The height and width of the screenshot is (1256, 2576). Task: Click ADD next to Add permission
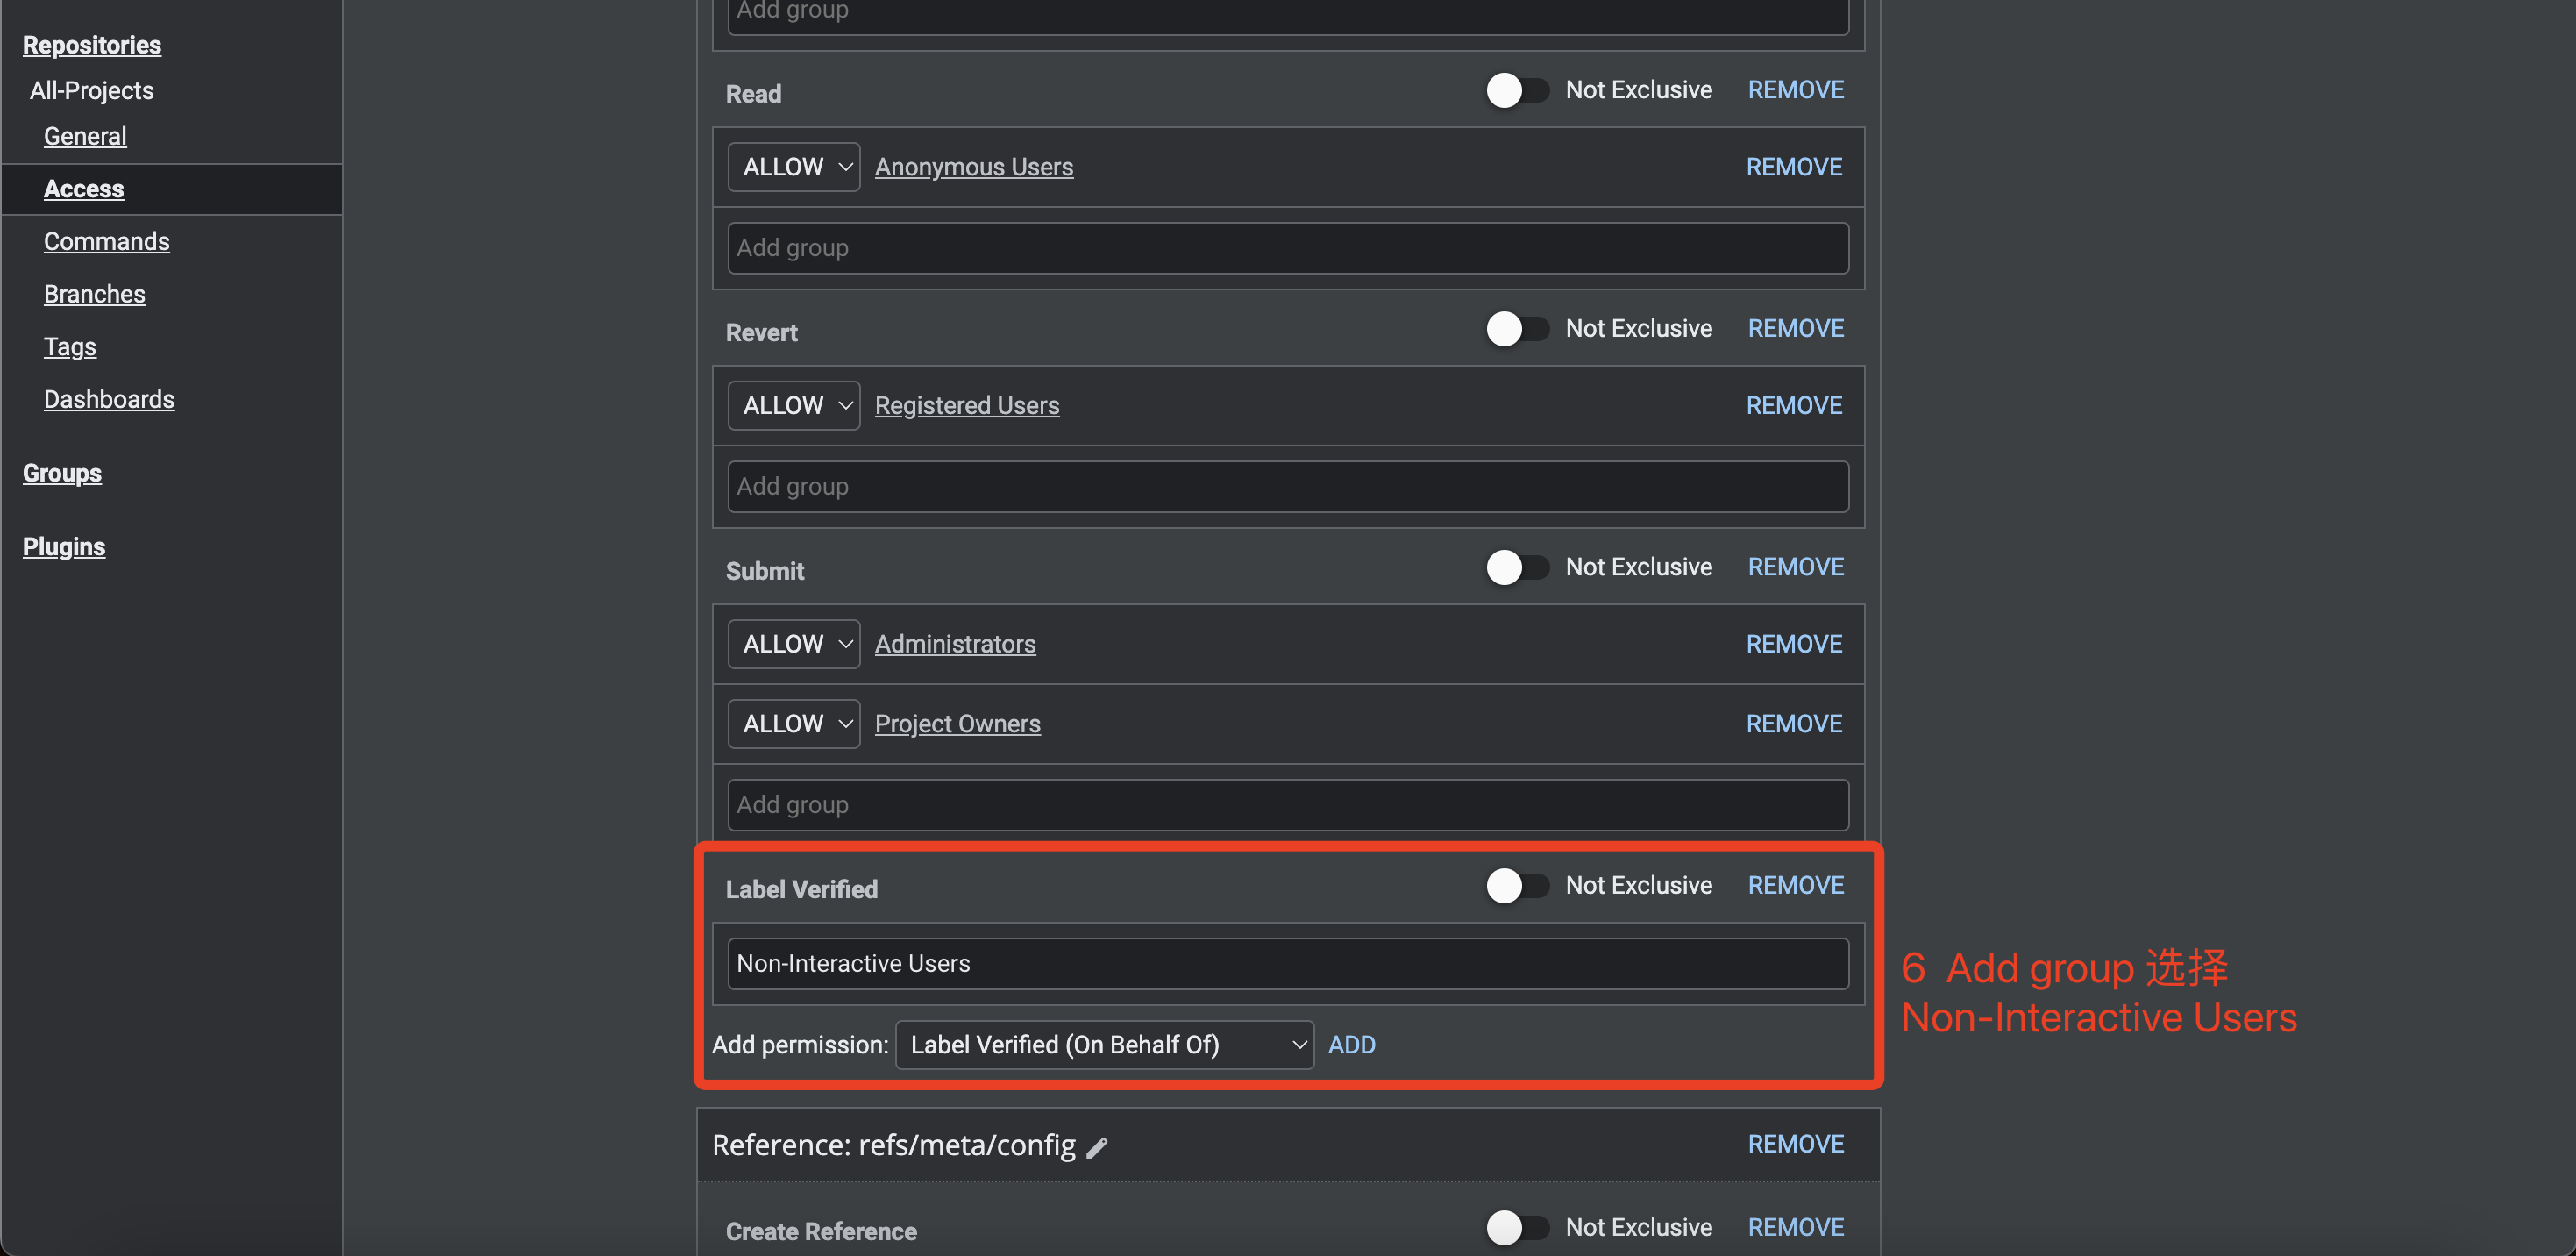(1351, 1045)
